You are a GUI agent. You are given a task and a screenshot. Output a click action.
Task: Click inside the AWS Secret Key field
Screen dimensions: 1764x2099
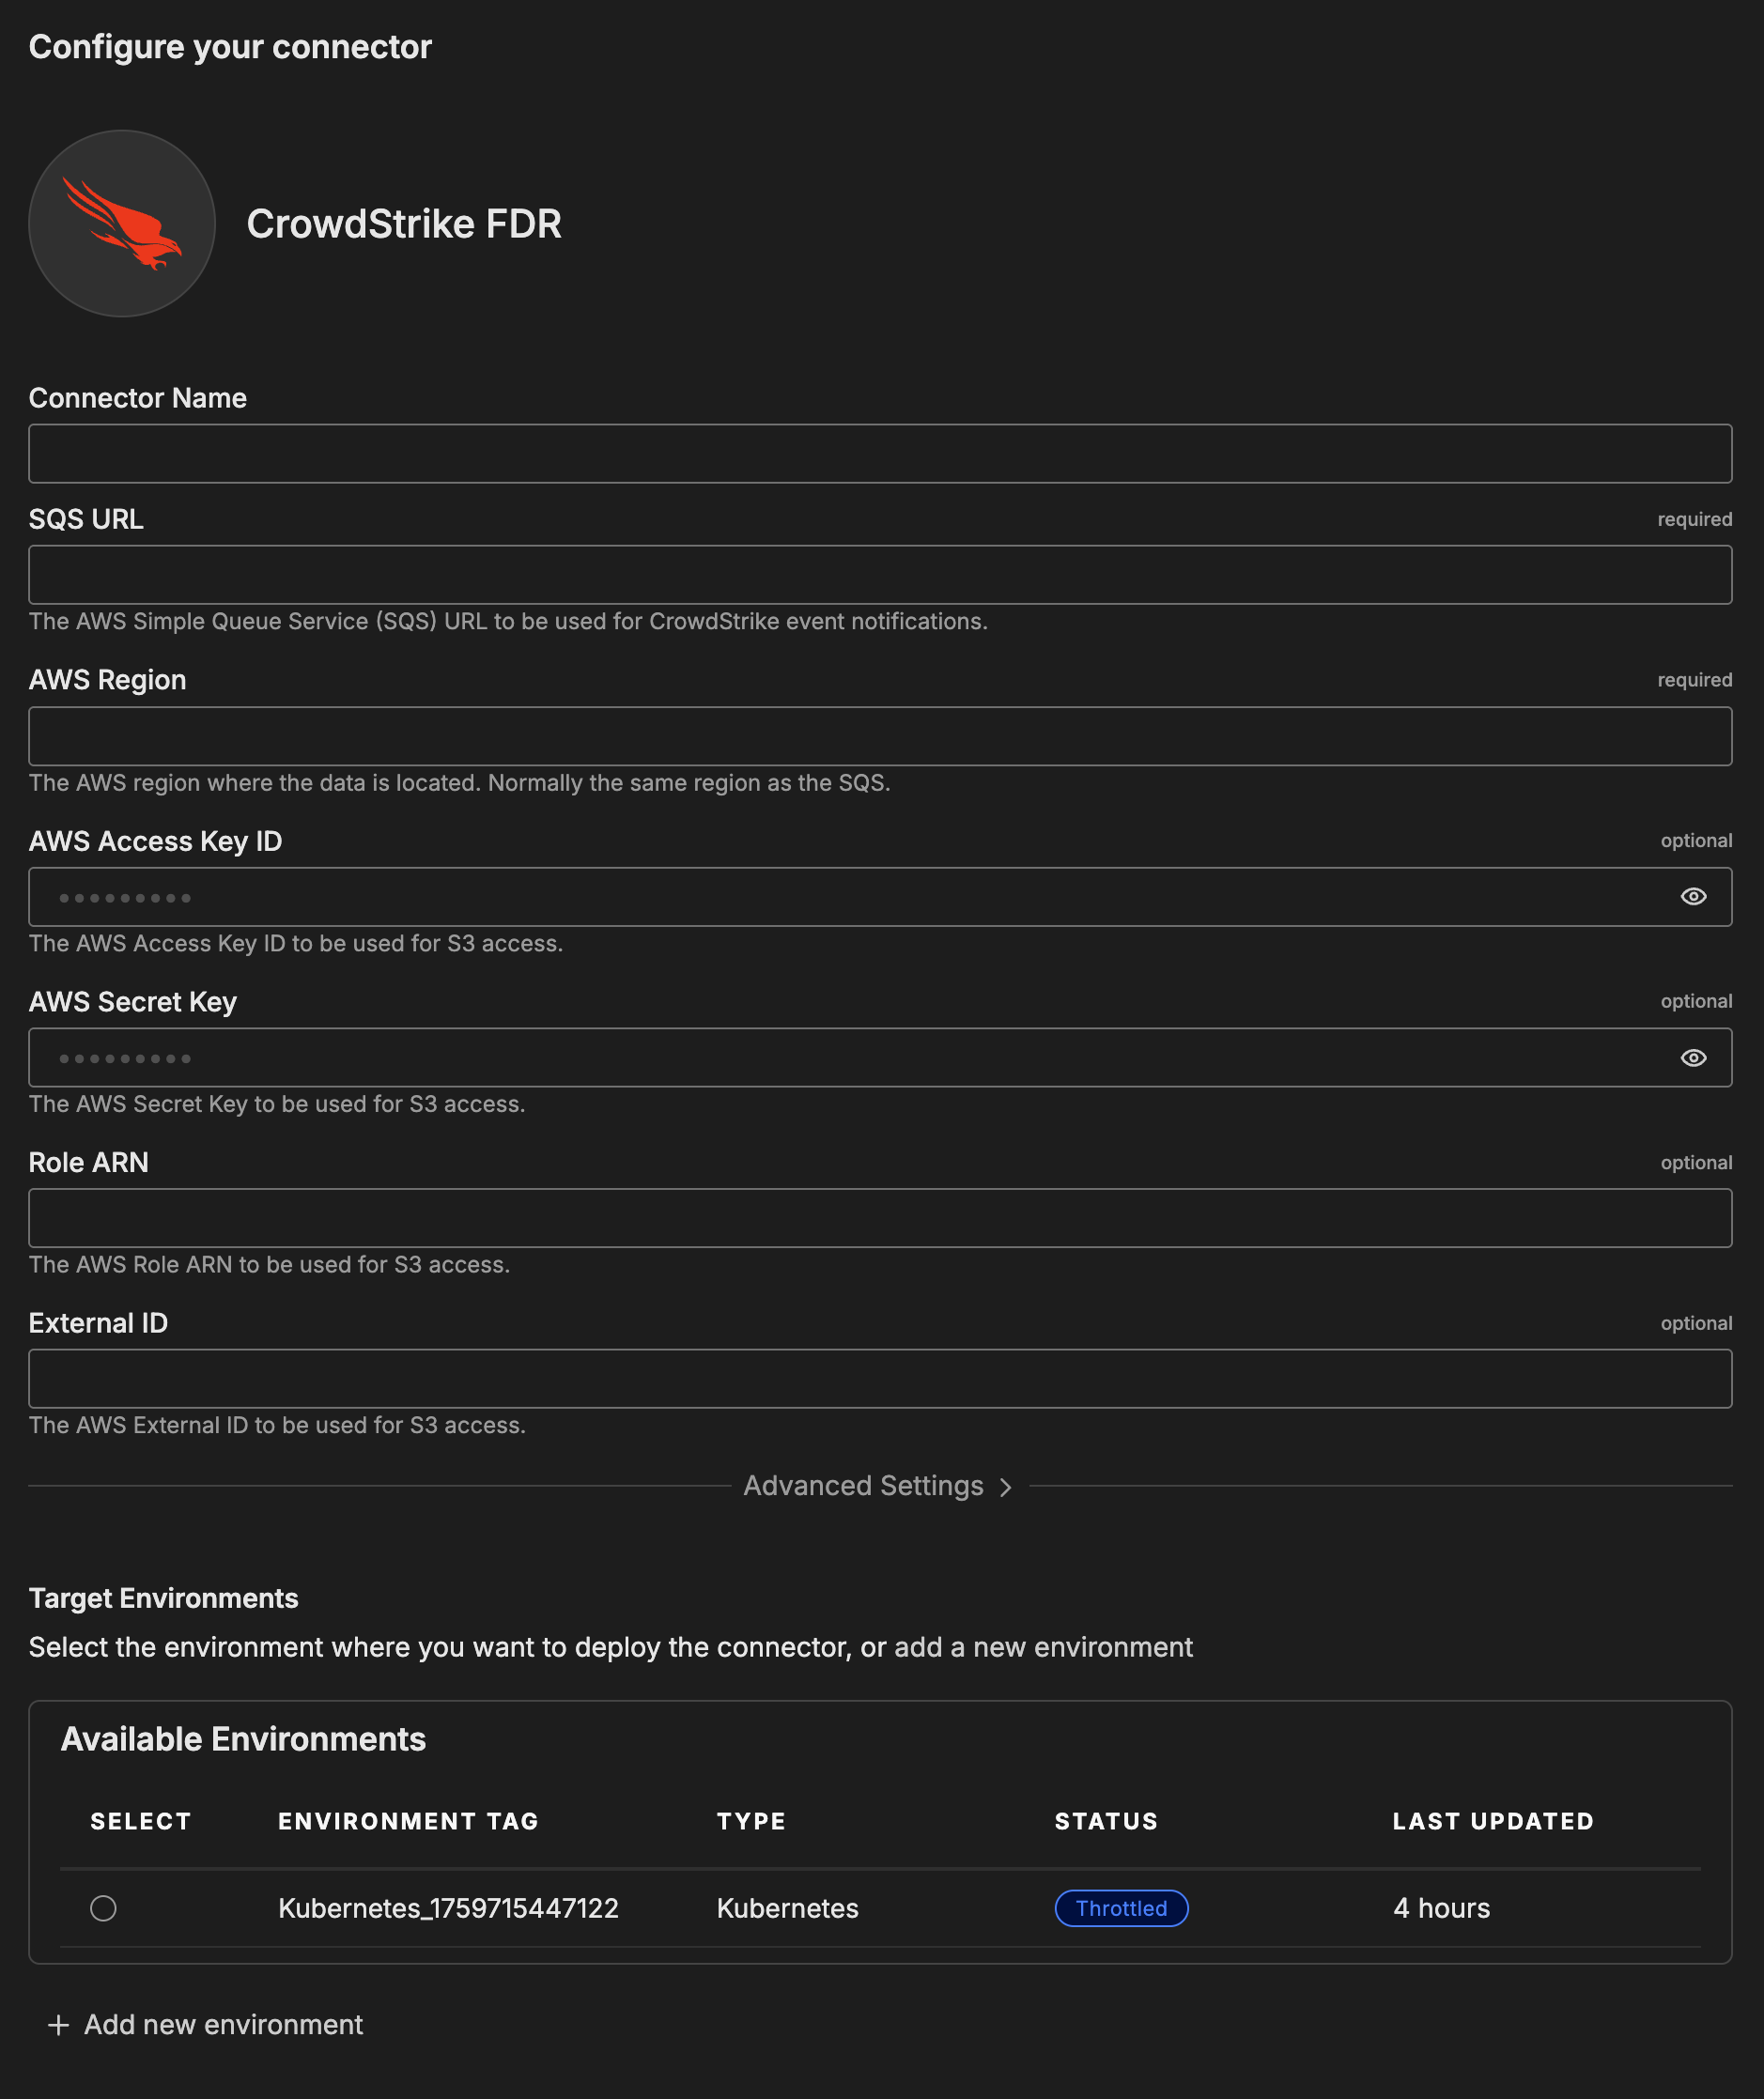point(850,1057)
